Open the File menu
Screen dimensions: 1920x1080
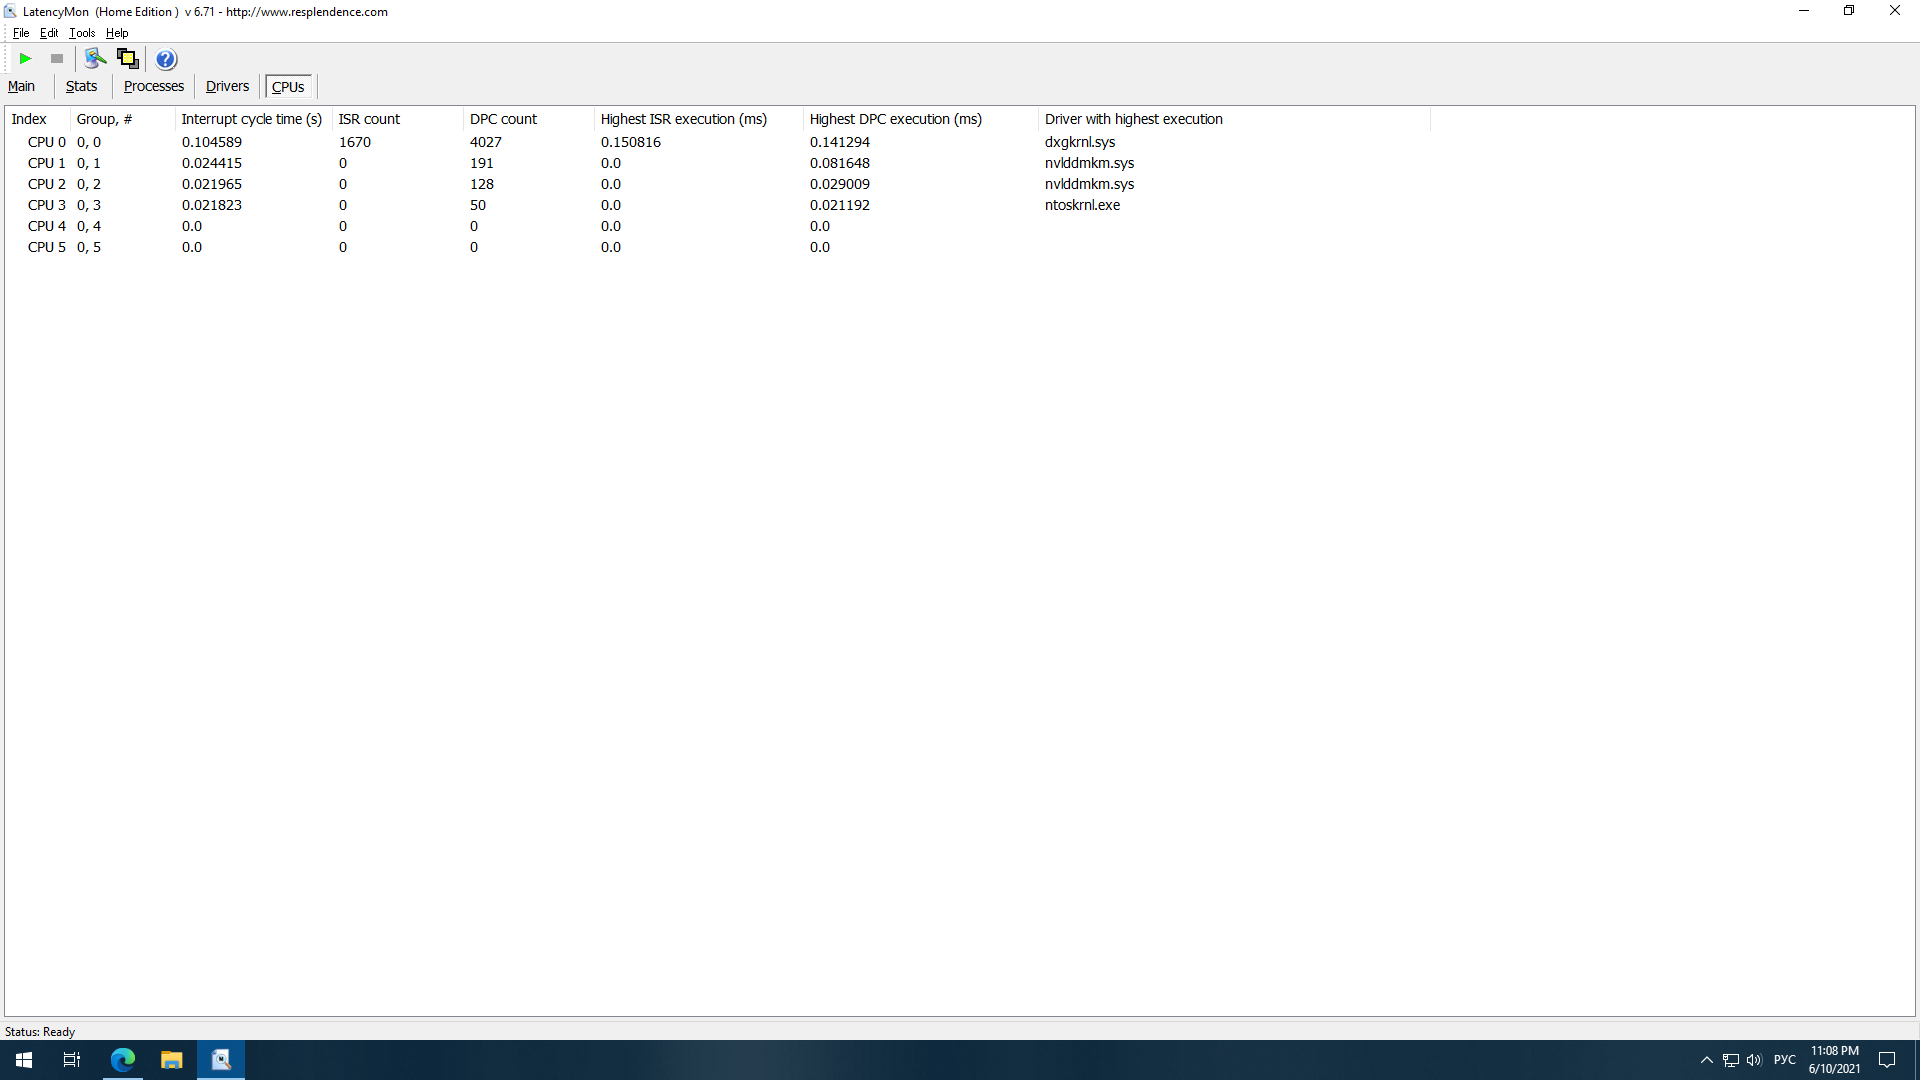coord(21,33)
